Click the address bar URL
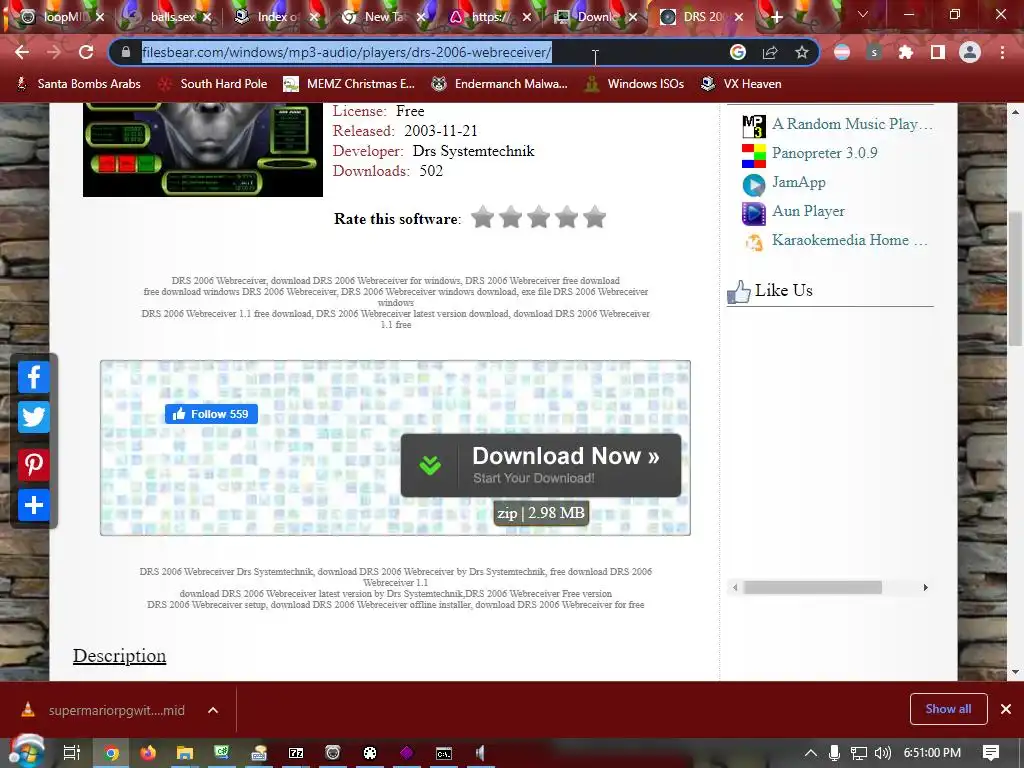Screen dimensions: 1024x768 click(347, 52)
